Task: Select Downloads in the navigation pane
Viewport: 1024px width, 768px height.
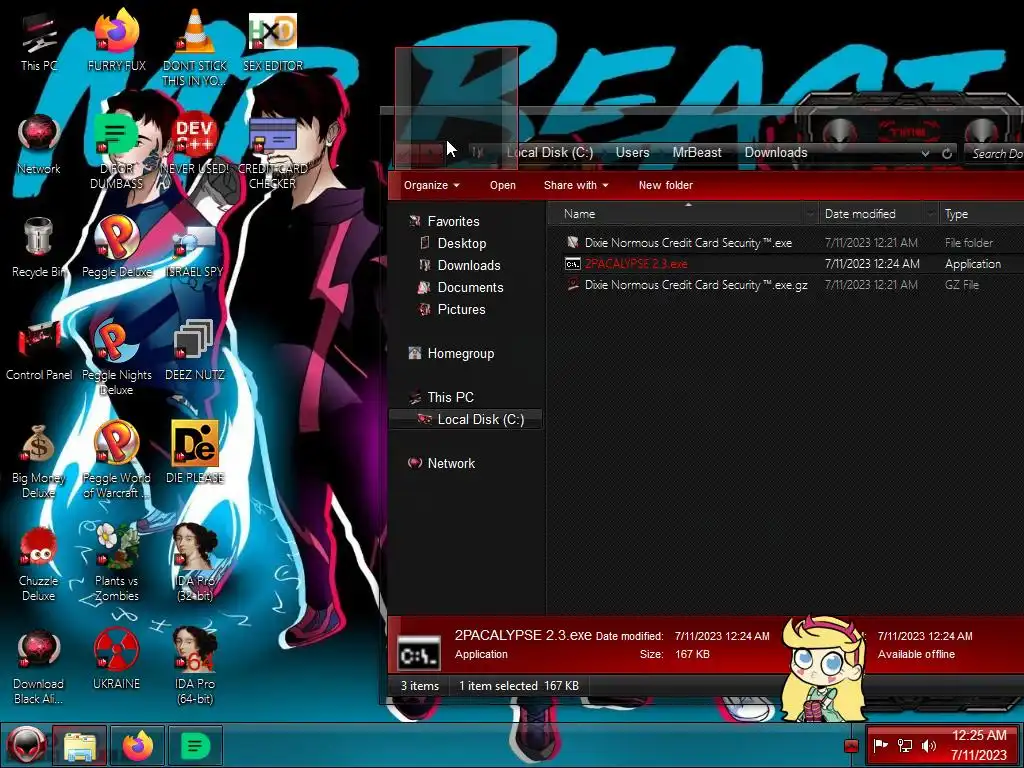Action: click(469, 266)
